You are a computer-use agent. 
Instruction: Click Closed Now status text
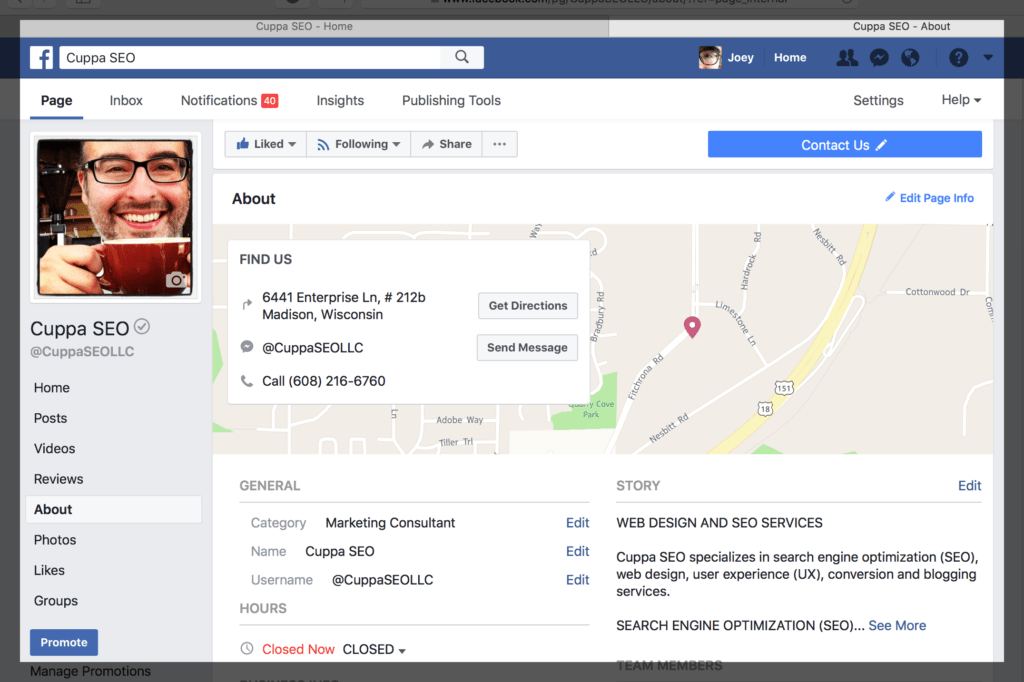298,649
